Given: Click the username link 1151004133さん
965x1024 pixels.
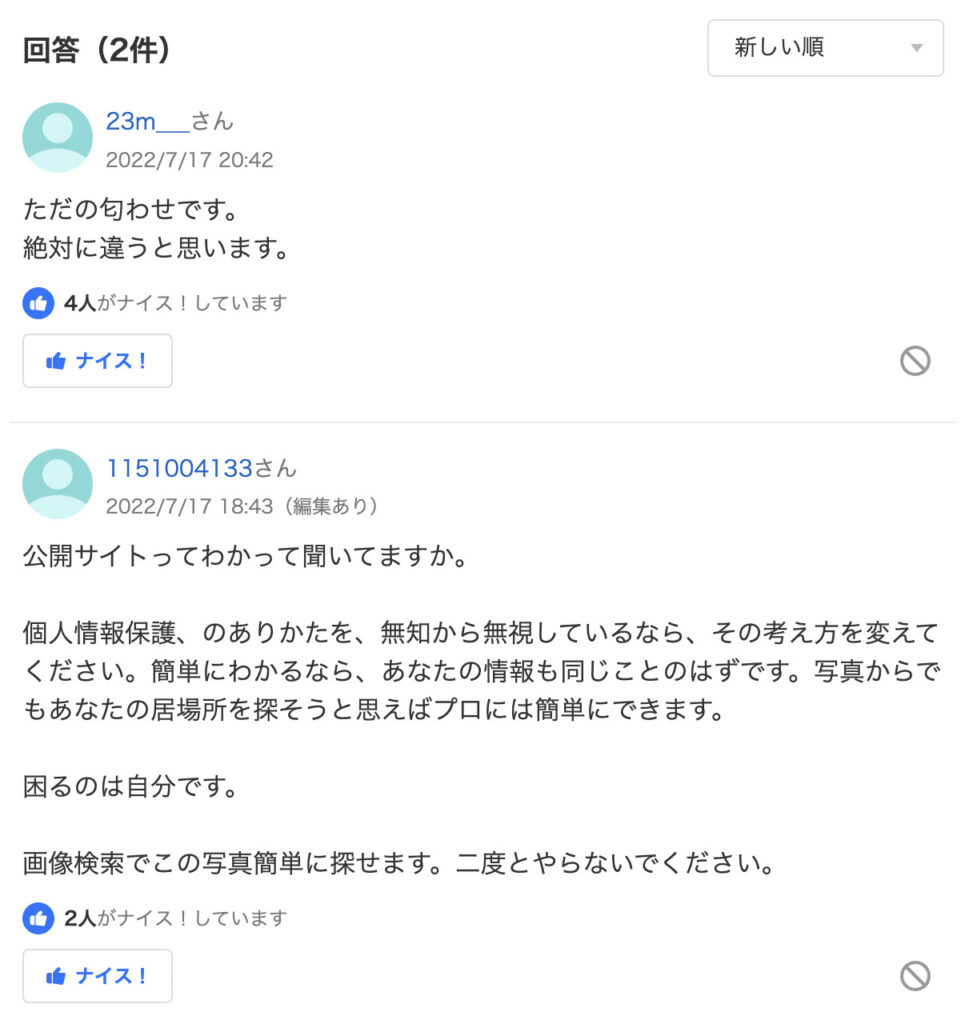Looking at the screenshot, I should pos(201,468).
